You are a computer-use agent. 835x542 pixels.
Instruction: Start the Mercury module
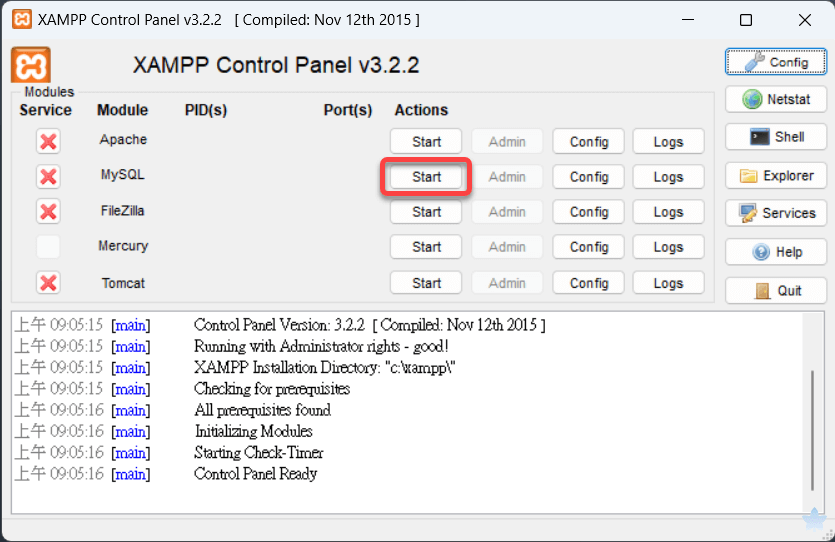pyautogui.click(x=426, y=247)
